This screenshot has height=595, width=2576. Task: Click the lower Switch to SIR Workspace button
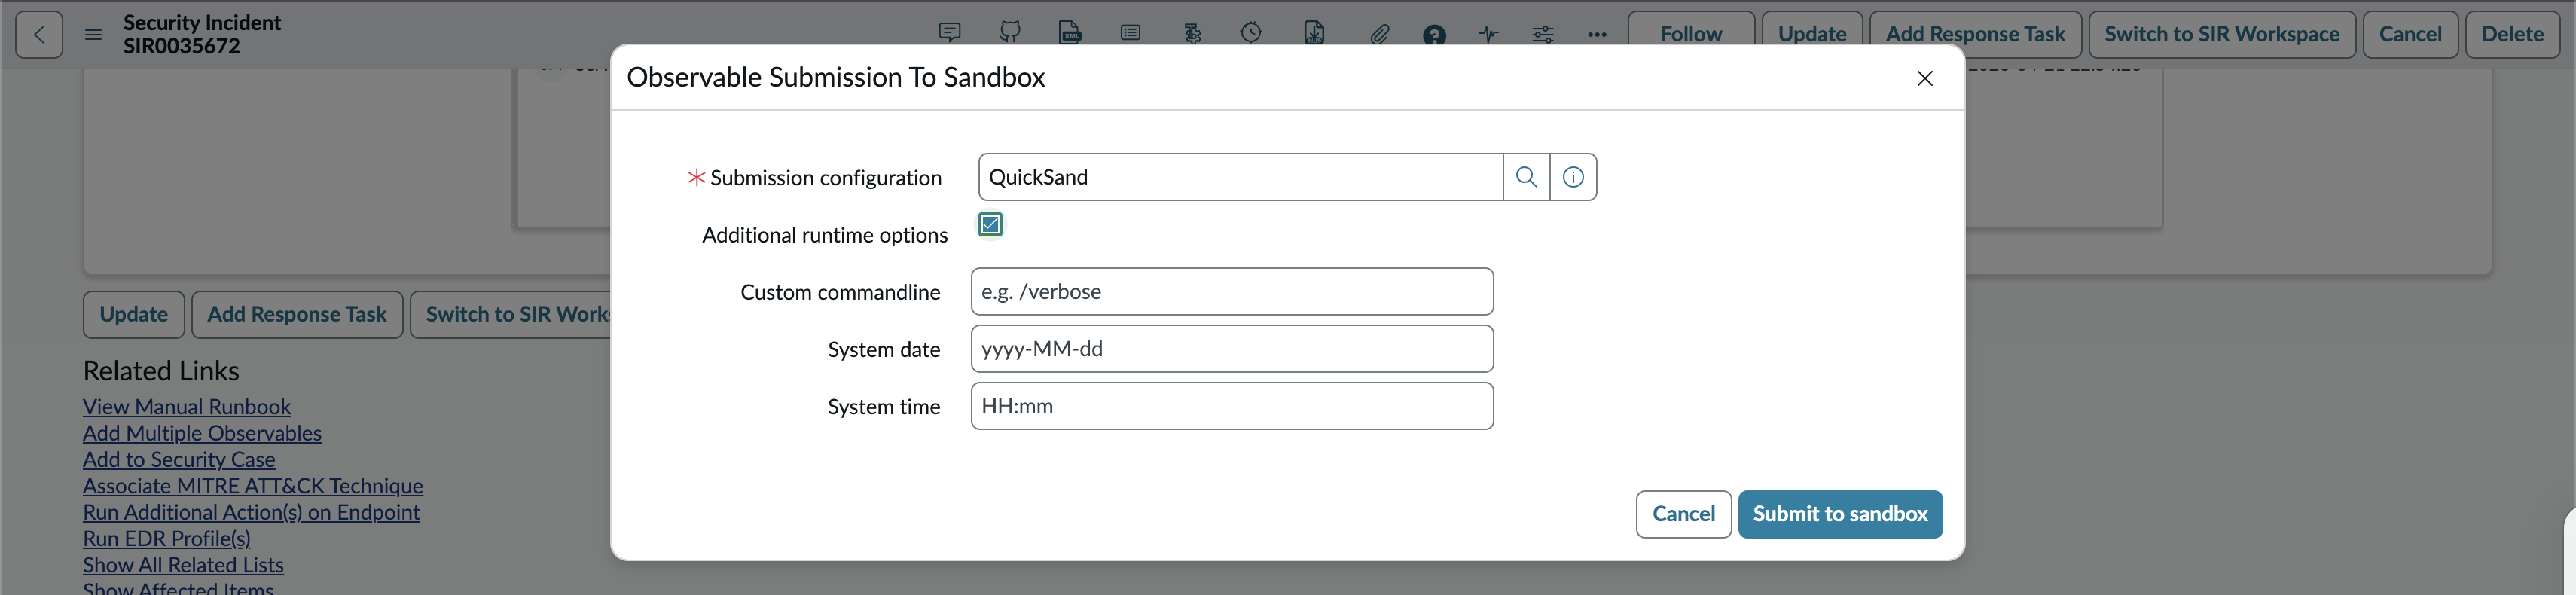pos(511,315)
